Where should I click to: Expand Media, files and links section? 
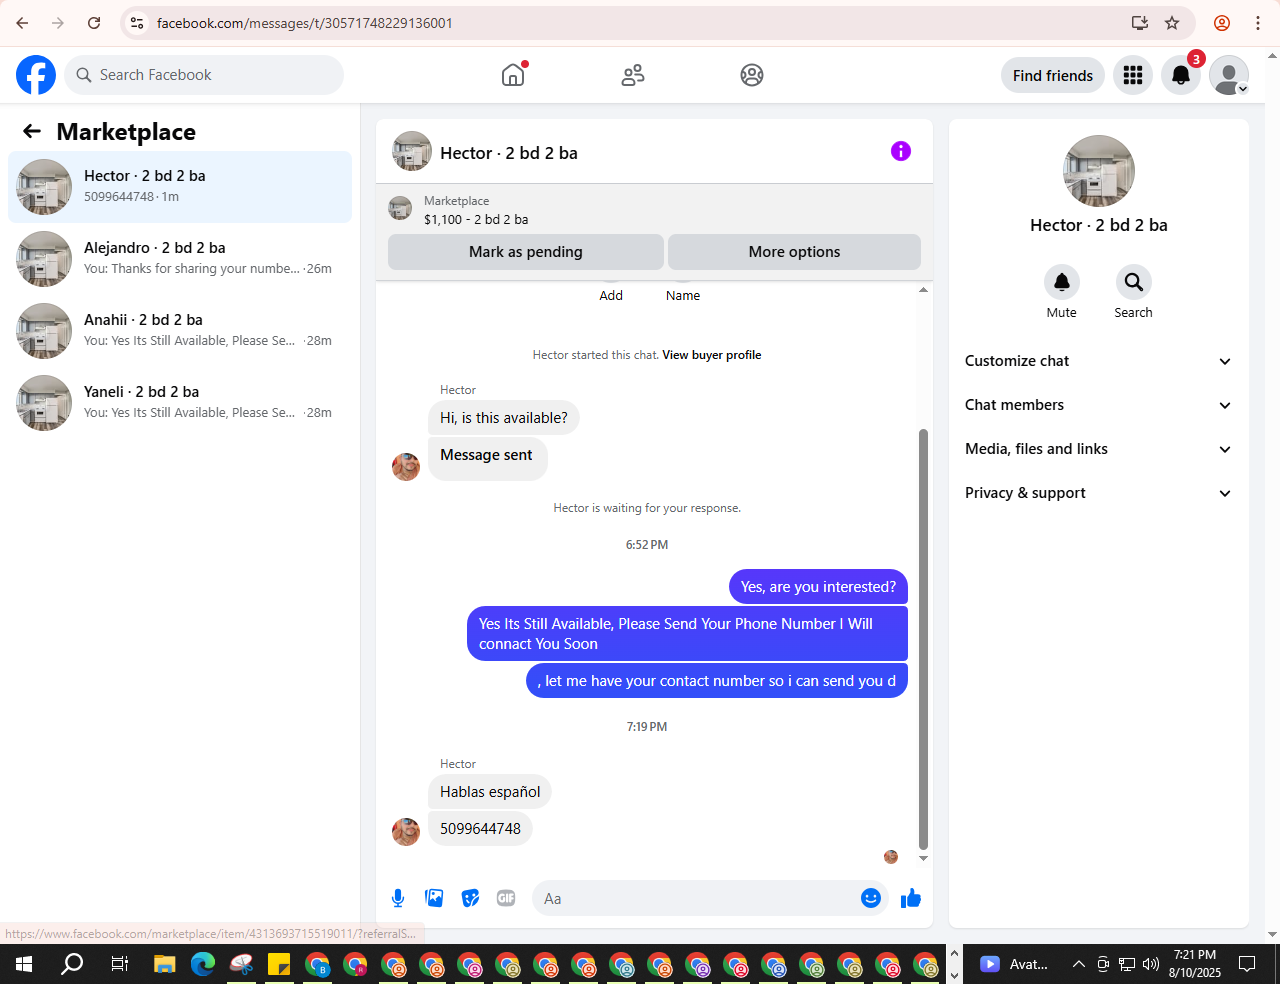point(1098,449)
